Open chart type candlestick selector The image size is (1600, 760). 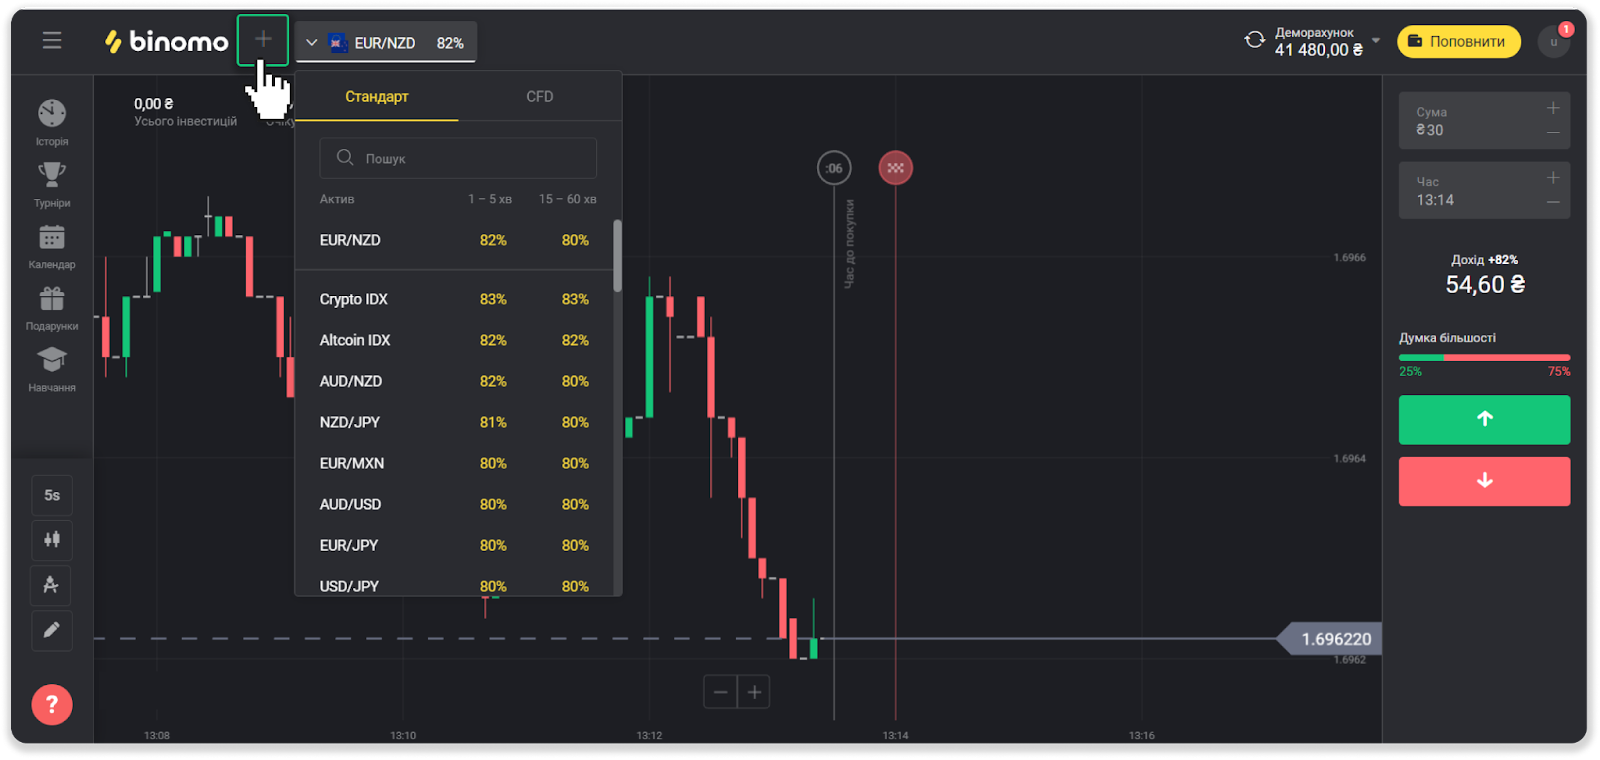(52, 540)
